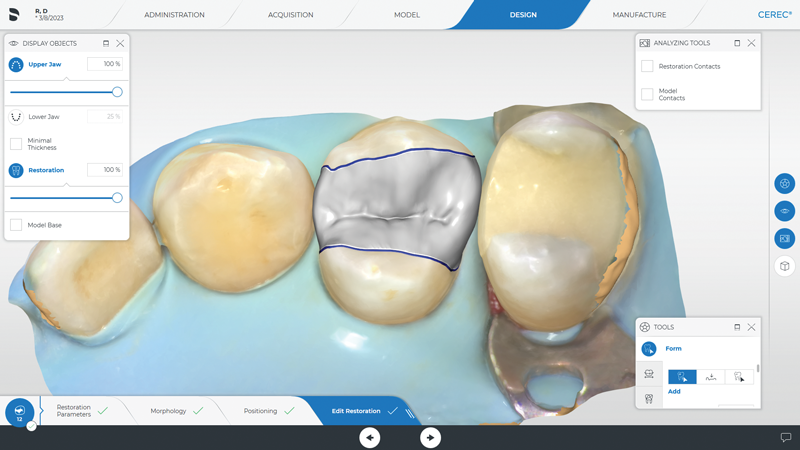This screenshot has height=450, width=800.
Task: Toggle Lower Jaw visibility icon
Action: click(16, 117)
